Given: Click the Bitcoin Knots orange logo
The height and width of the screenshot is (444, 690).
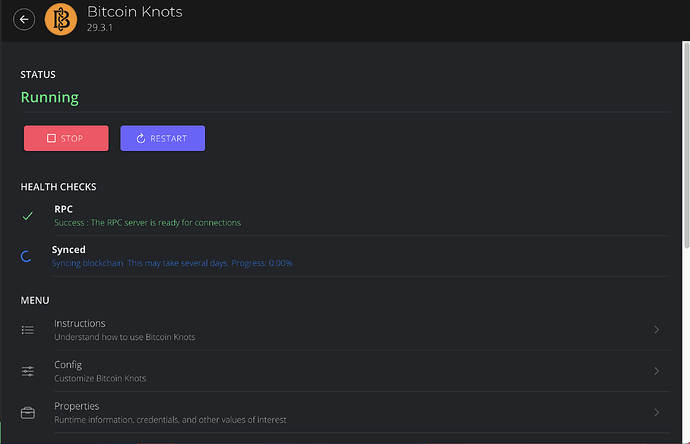Looking at the screenshot, I should (x=61, y=19).
